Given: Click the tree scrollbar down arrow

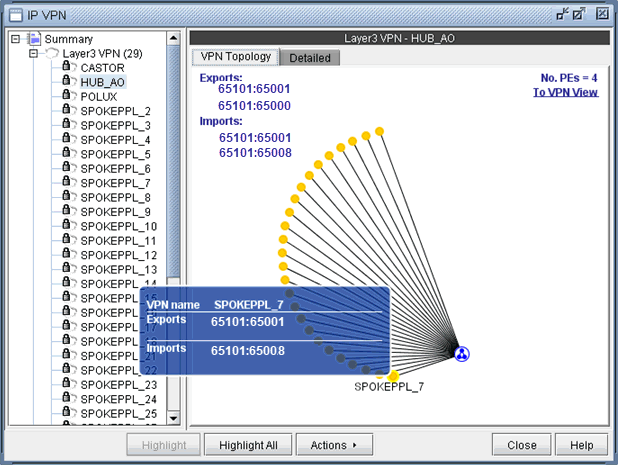Looking at the screenshot, I should pyautogui.click(x=173, y=418).
